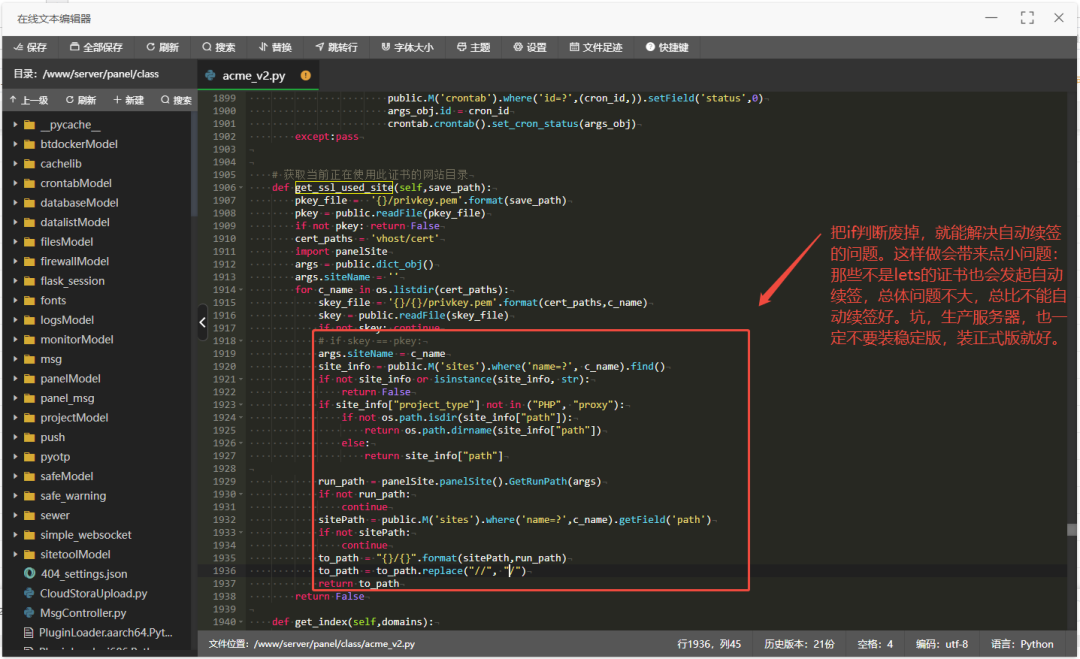Open the 替换 replace tool
The height and width of the screenshot is (659, 1080).
(x=275, y=48)
